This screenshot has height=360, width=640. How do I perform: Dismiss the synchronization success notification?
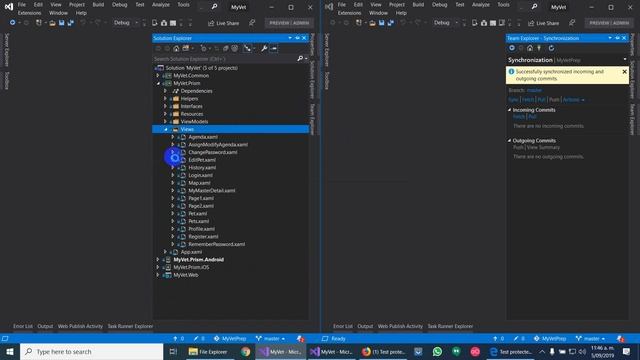click(624, 72)
